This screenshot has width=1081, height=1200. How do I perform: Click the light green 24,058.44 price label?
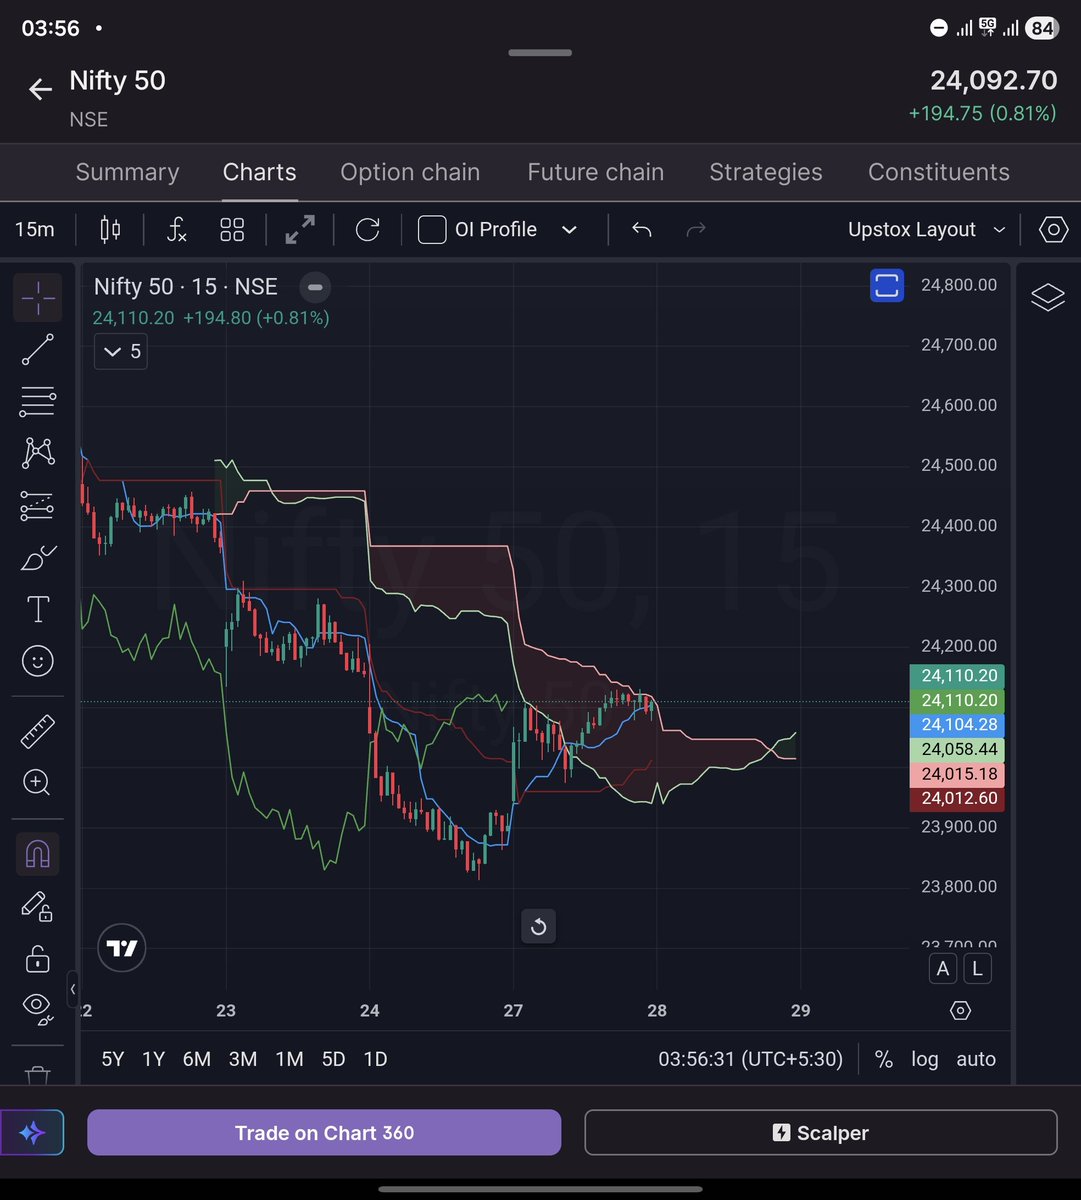[959, 750]
